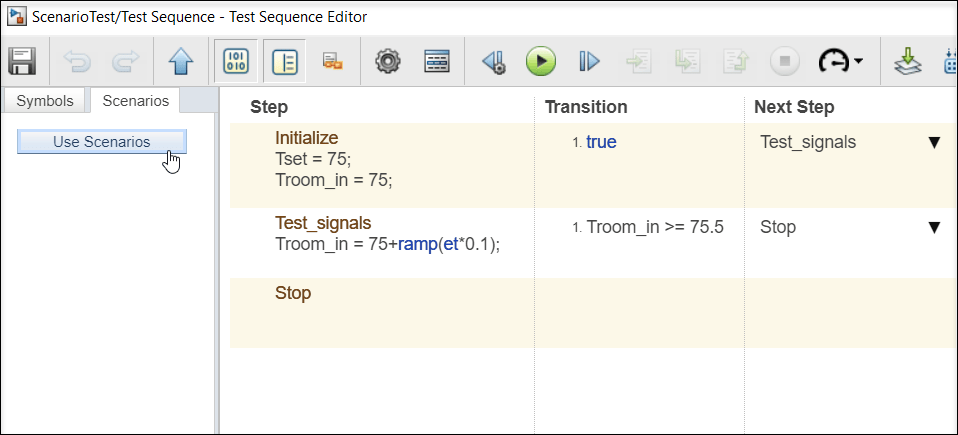Viewport: 958px width, 435px height.
Task: Click the Undo arrow icon
Action: coord(77,61)
